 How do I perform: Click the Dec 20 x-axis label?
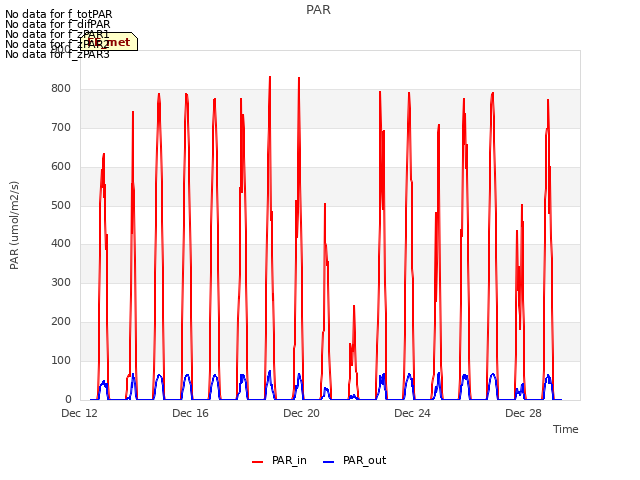tap(302, 413)
